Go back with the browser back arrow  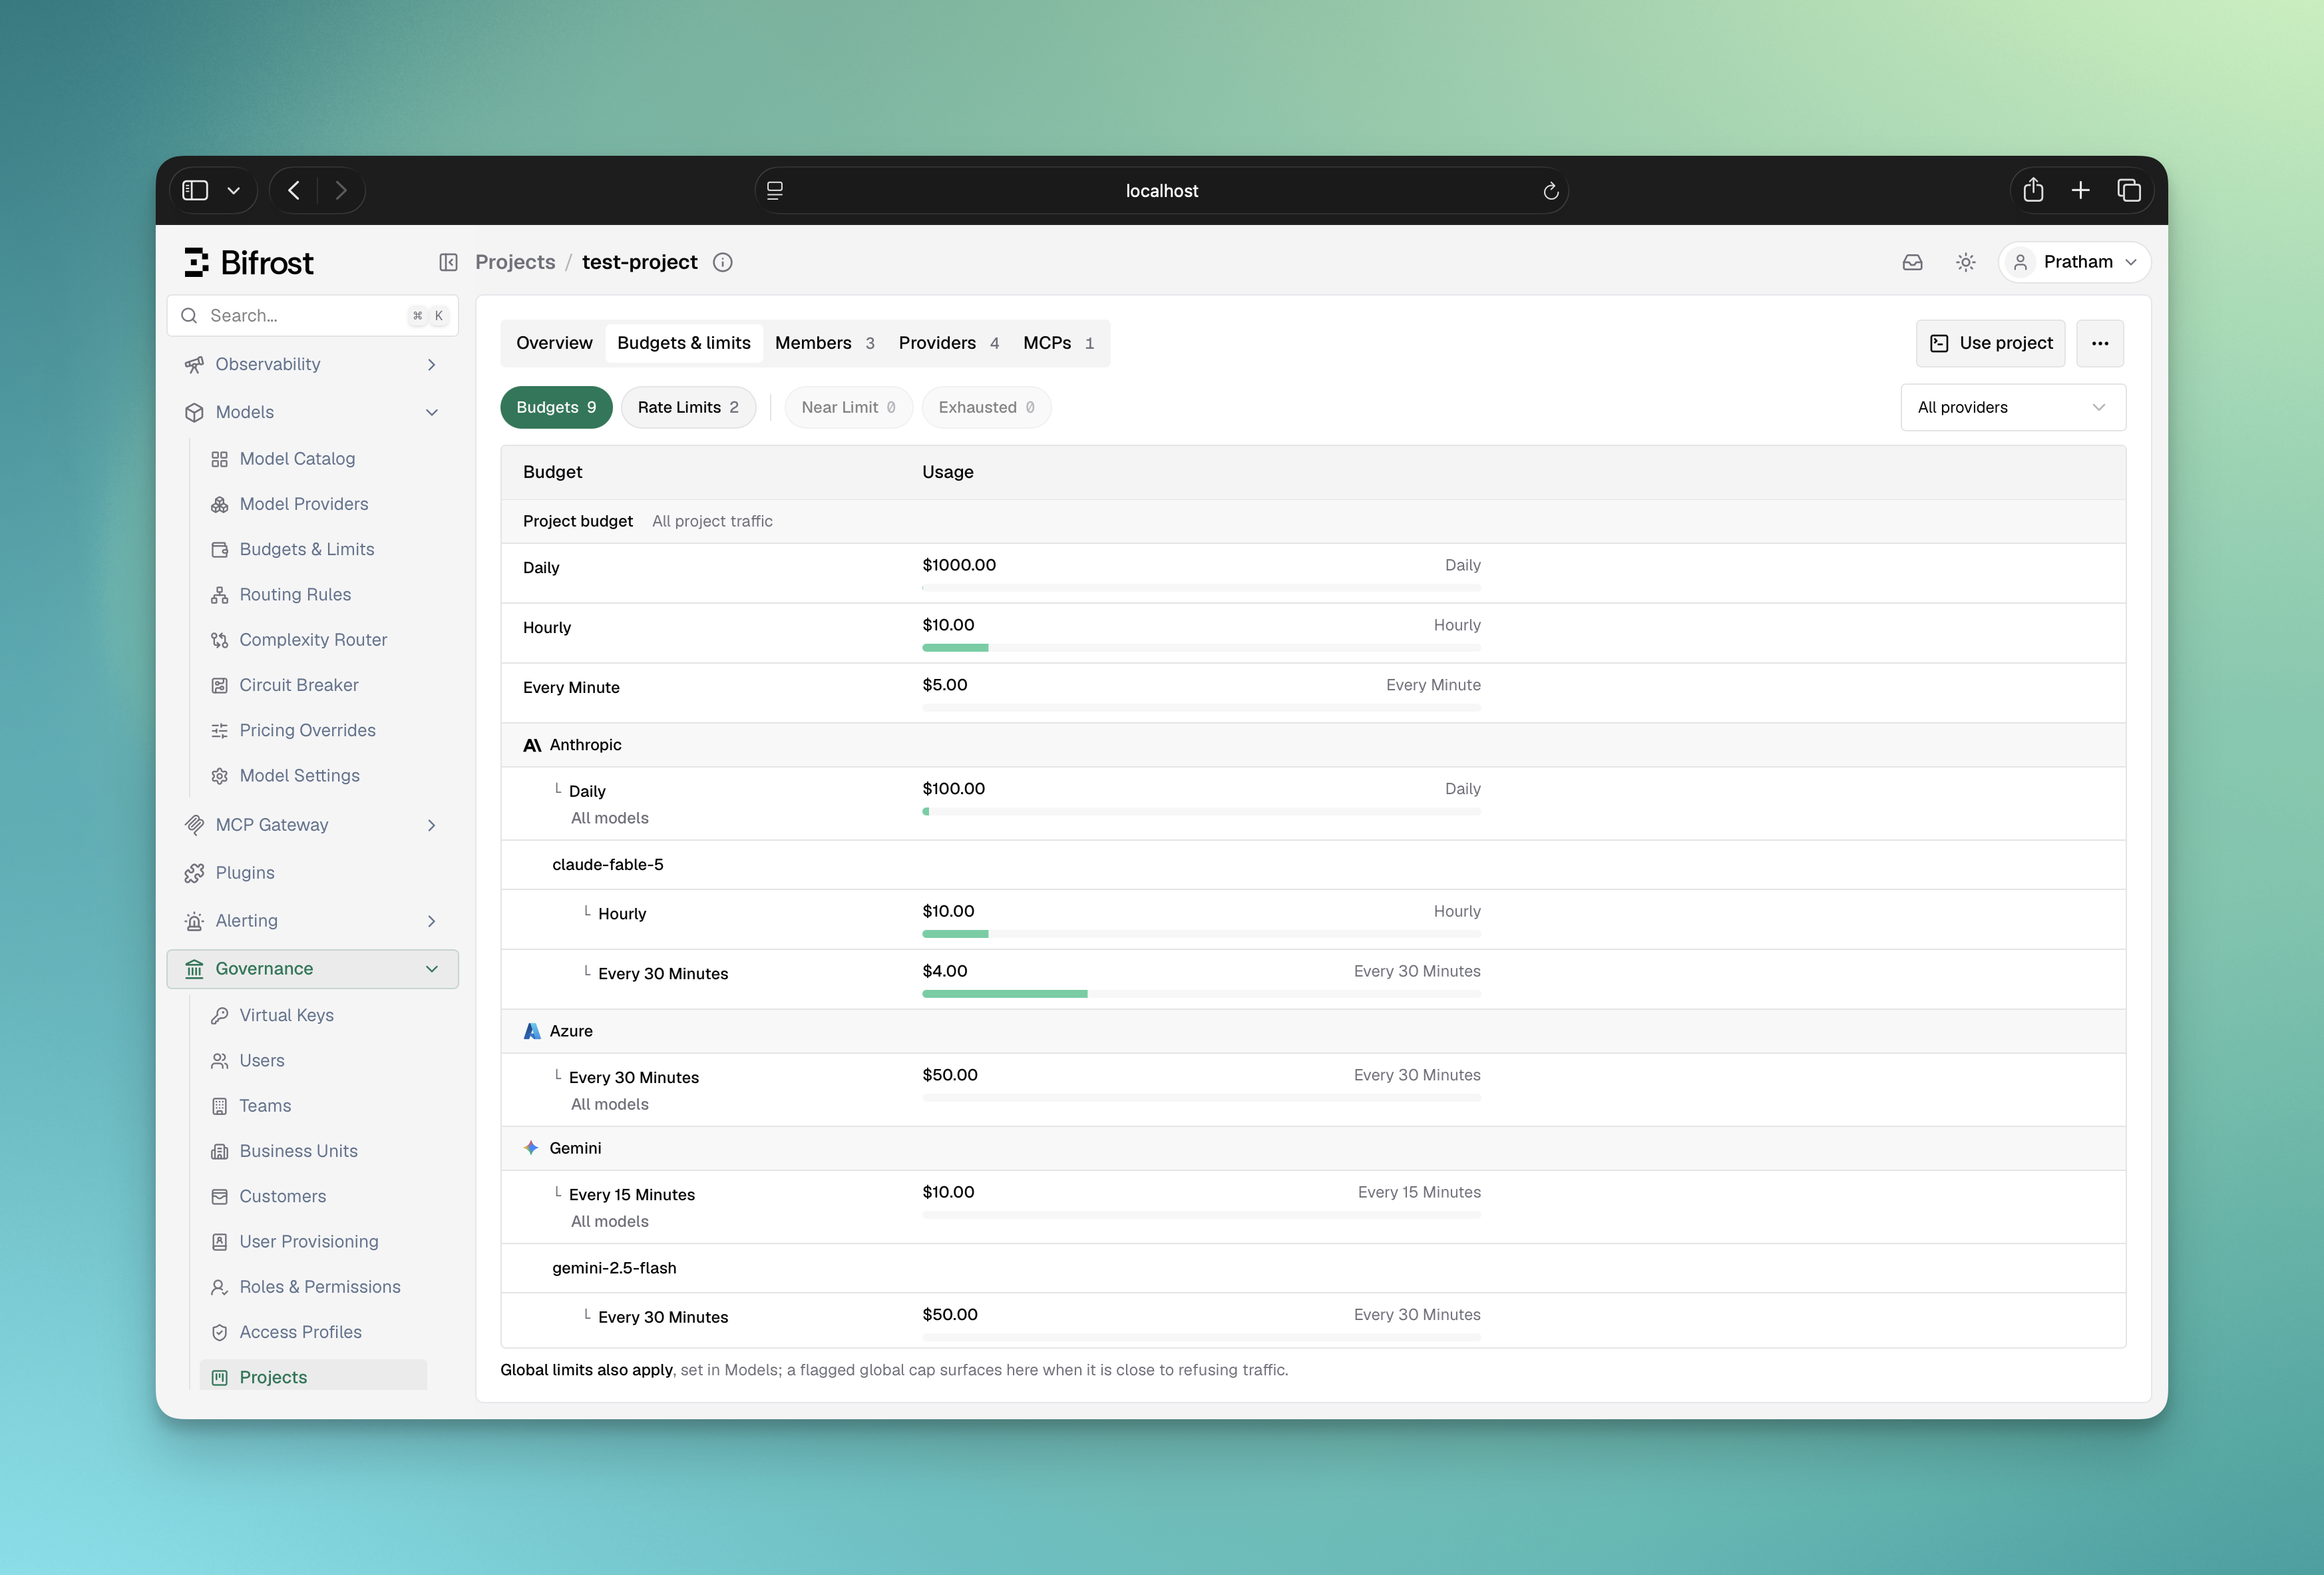pyautogui.click(x=294, y=190)
